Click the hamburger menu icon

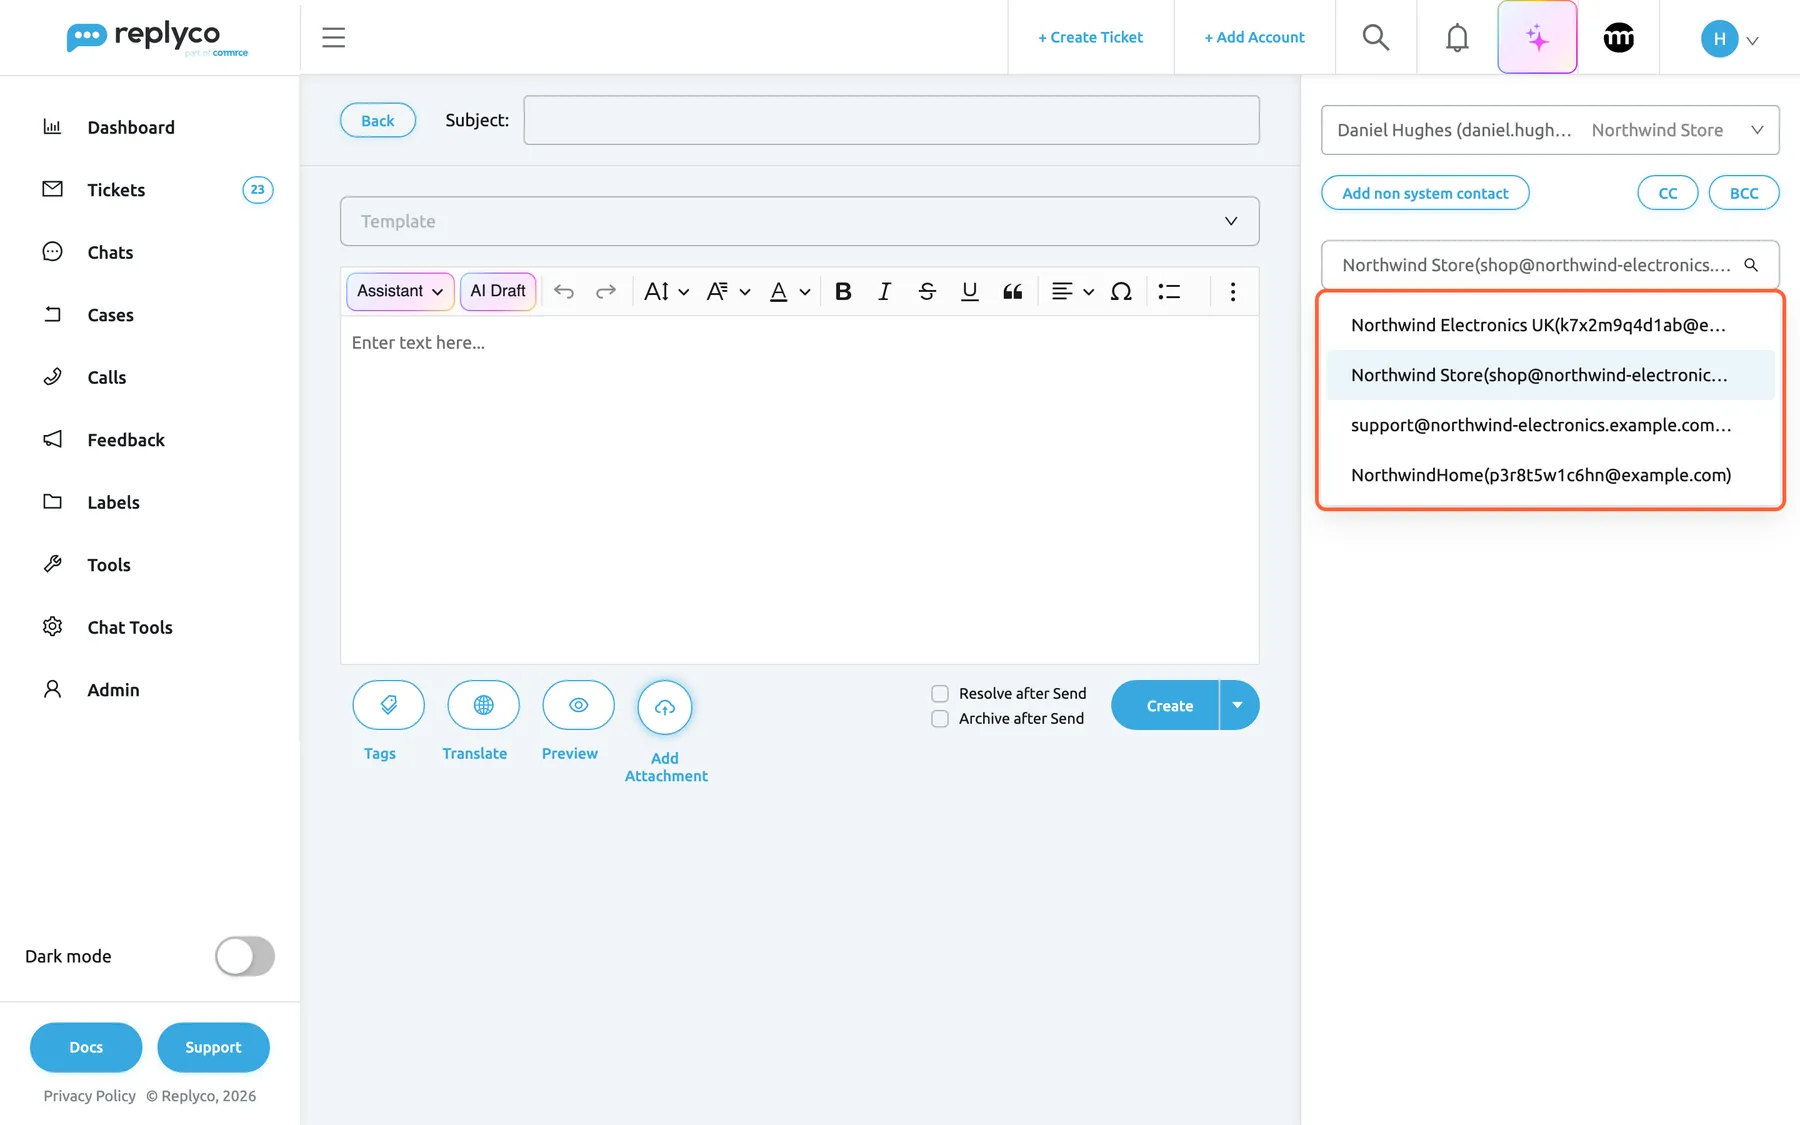(x=333, y=38)
